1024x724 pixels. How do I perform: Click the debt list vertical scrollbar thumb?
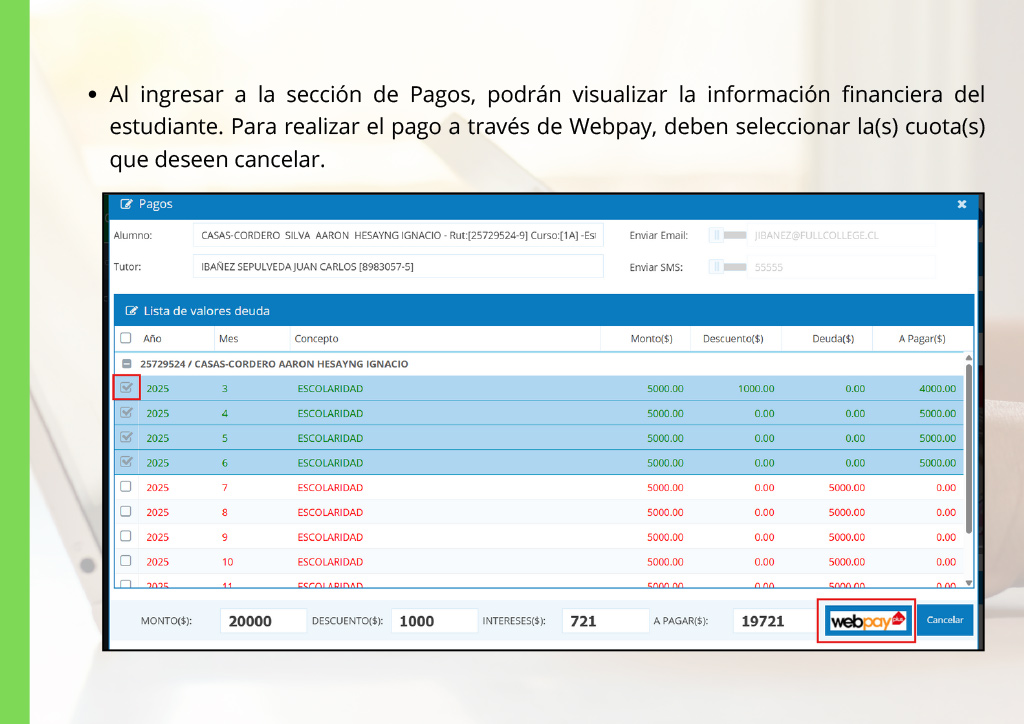(x=968, y=449)
